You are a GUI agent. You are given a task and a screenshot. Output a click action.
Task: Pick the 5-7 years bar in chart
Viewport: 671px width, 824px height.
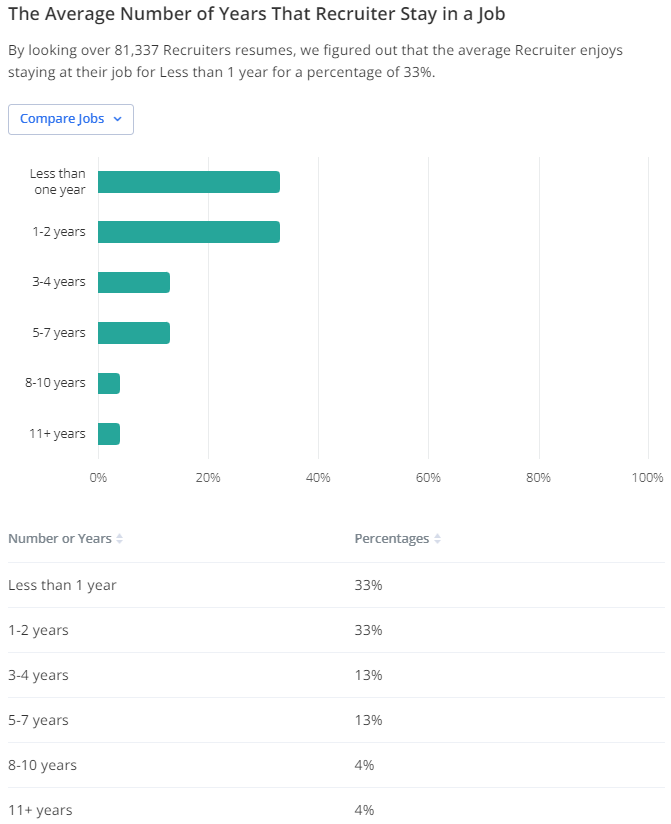coord(134,333)
